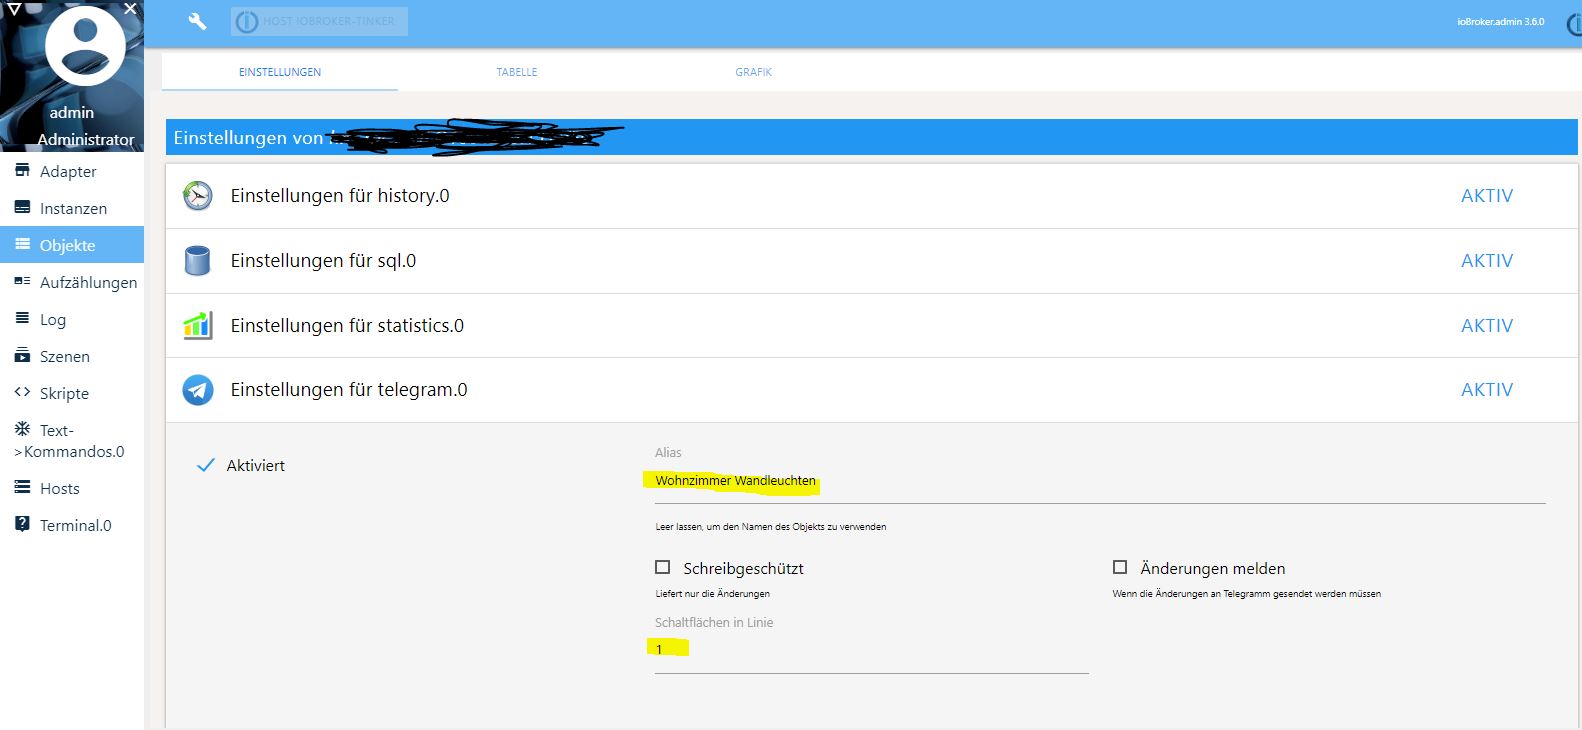Enable the Änderungen melden checkbox

click(x=1120, y=567)
